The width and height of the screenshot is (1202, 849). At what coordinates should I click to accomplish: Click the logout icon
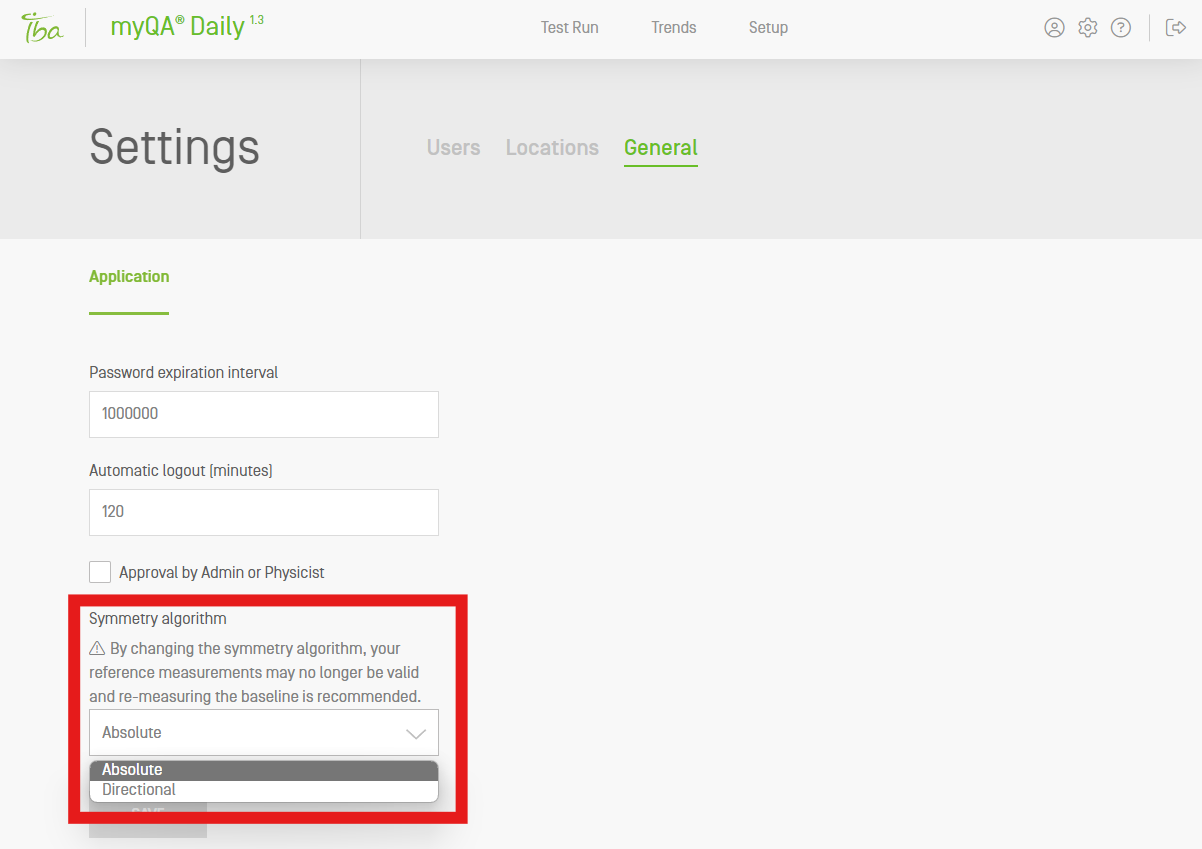(x=1176, y=28)
